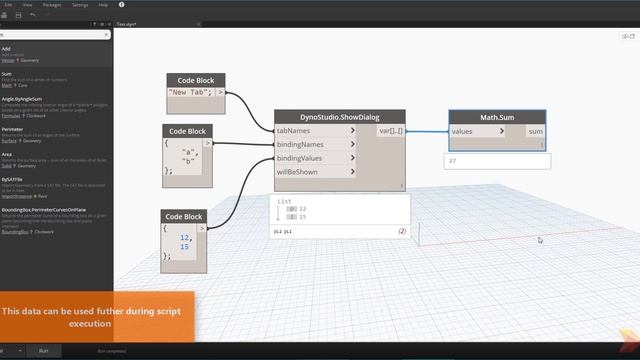Close the Test.dyn workspace tab
The height and width of the screenshot is (360, 640).
[199, 24]
